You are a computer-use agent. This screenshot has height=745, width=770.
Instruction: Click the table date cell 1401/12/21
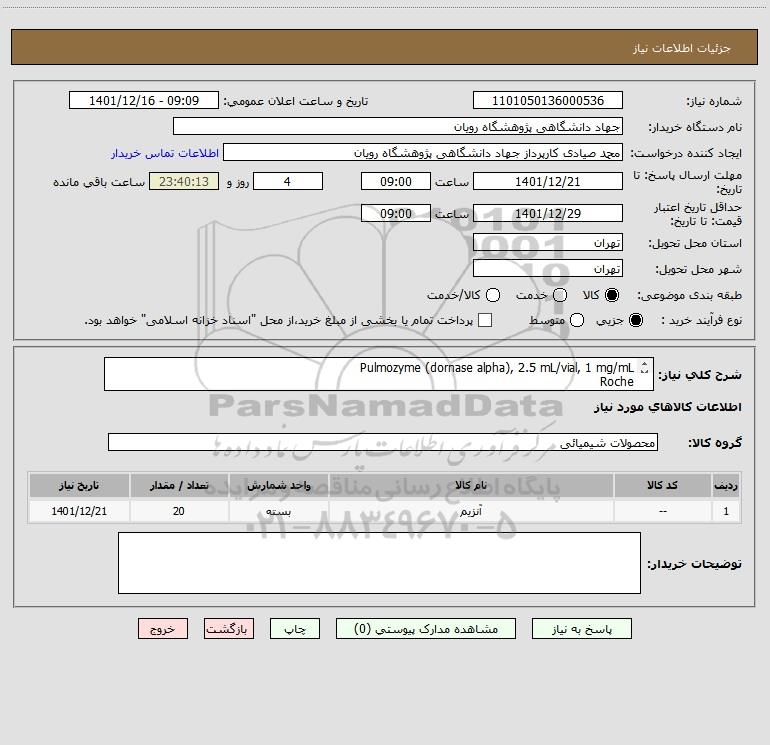tap(79, 511)
